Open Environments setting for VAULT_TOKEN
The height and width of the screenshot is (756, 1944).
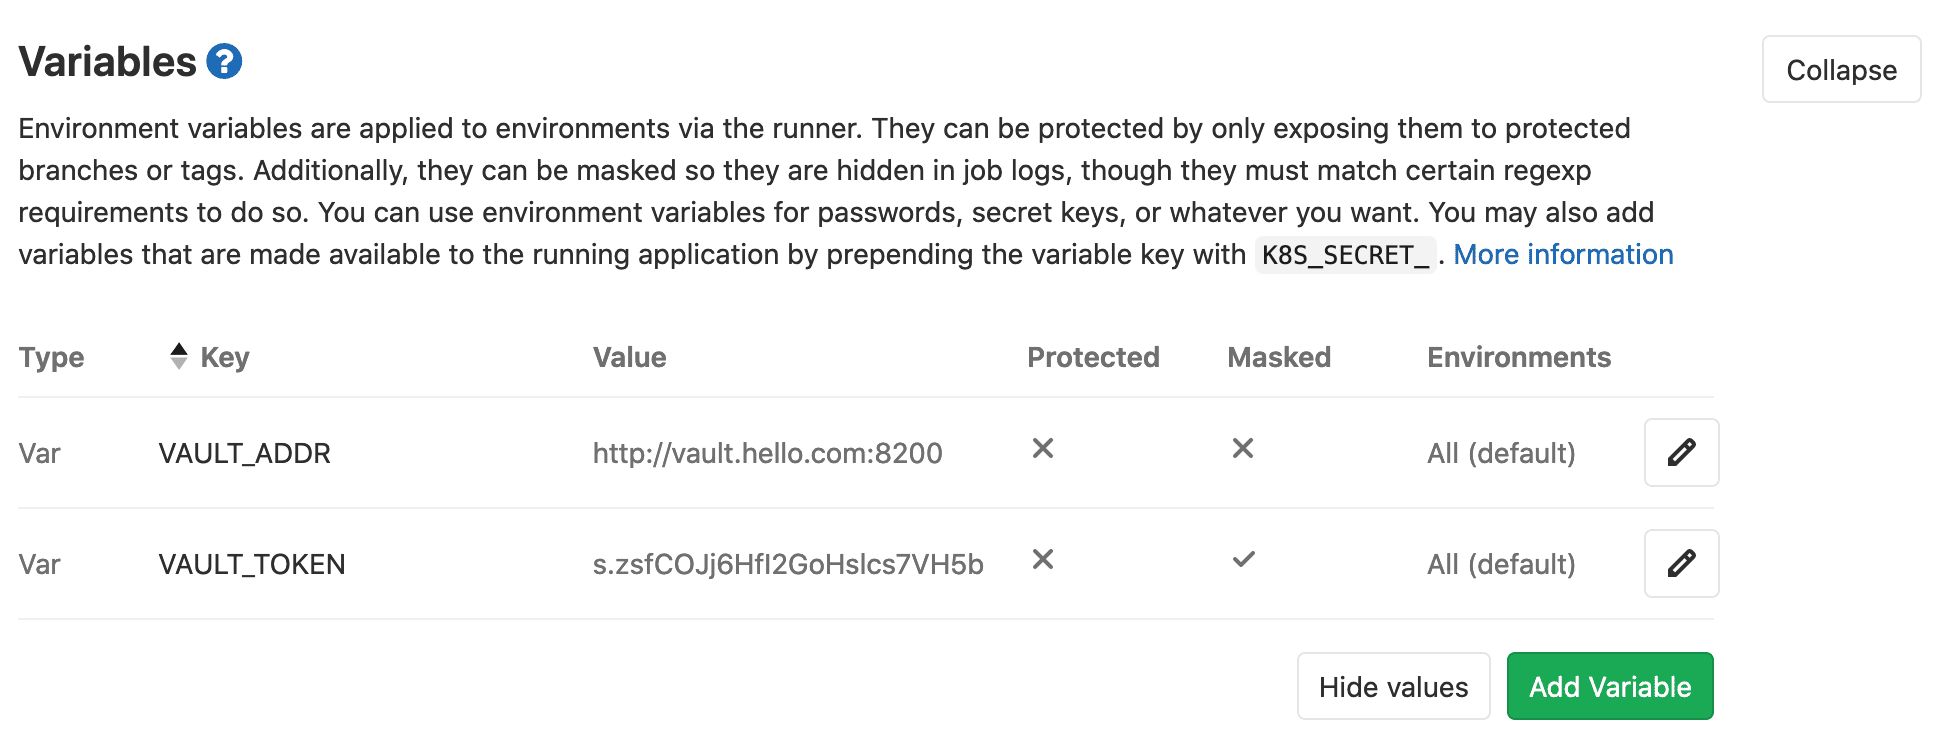click(1500, 563)
